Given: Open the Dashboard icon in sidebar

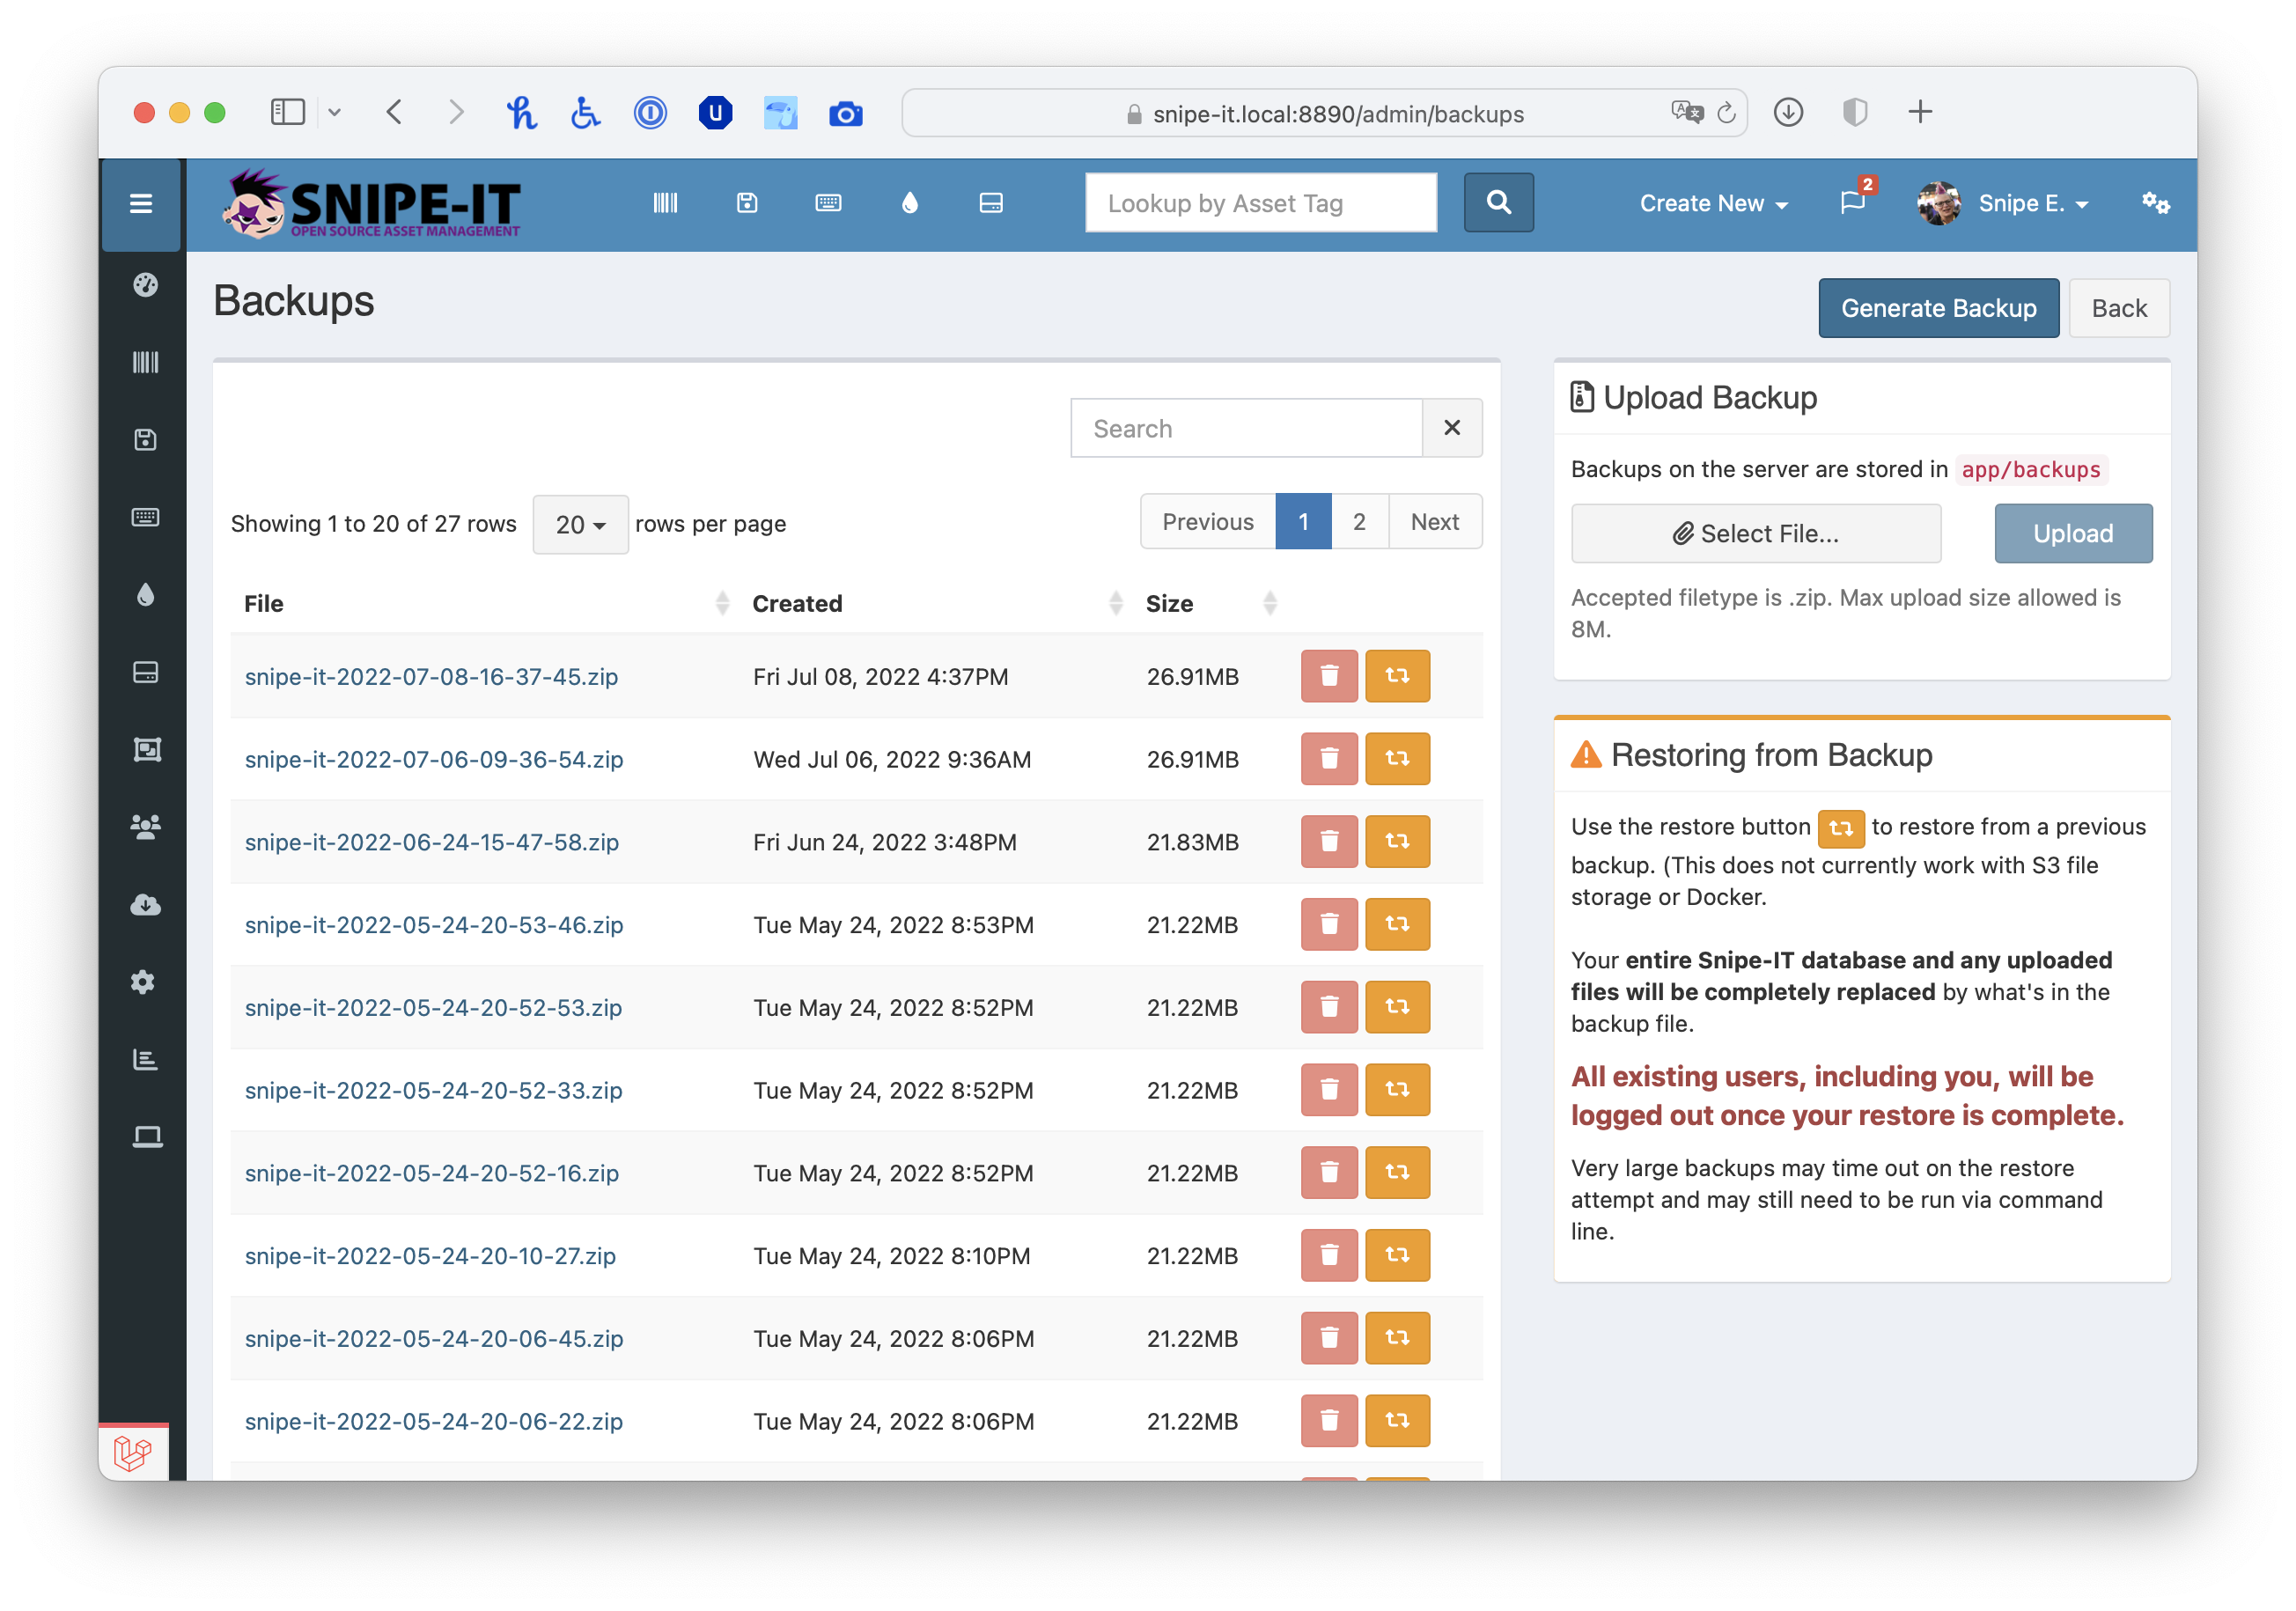Looking at the screenshot, I should coord(145,285).
